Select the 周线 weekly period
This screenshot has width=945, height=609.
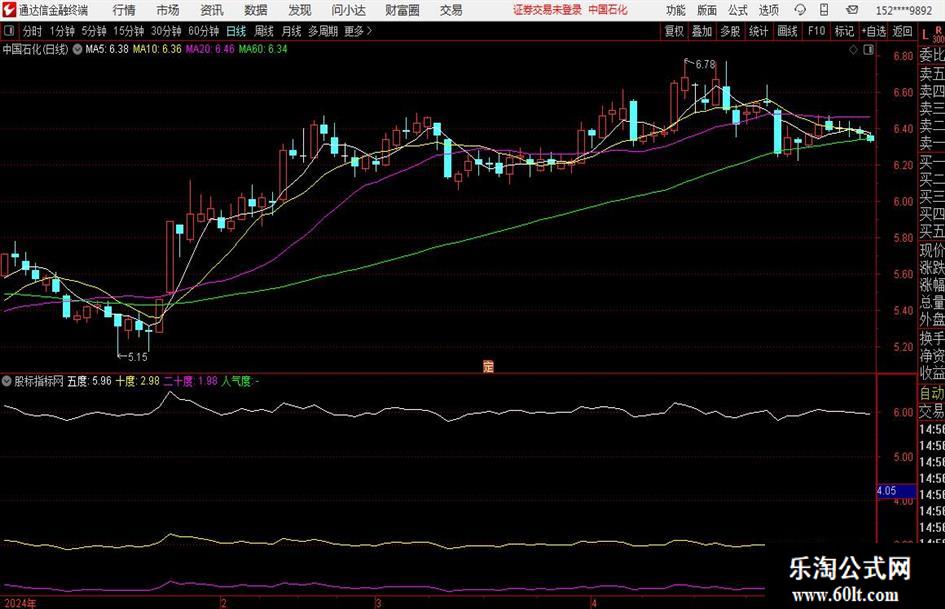(x=264, y=31)
